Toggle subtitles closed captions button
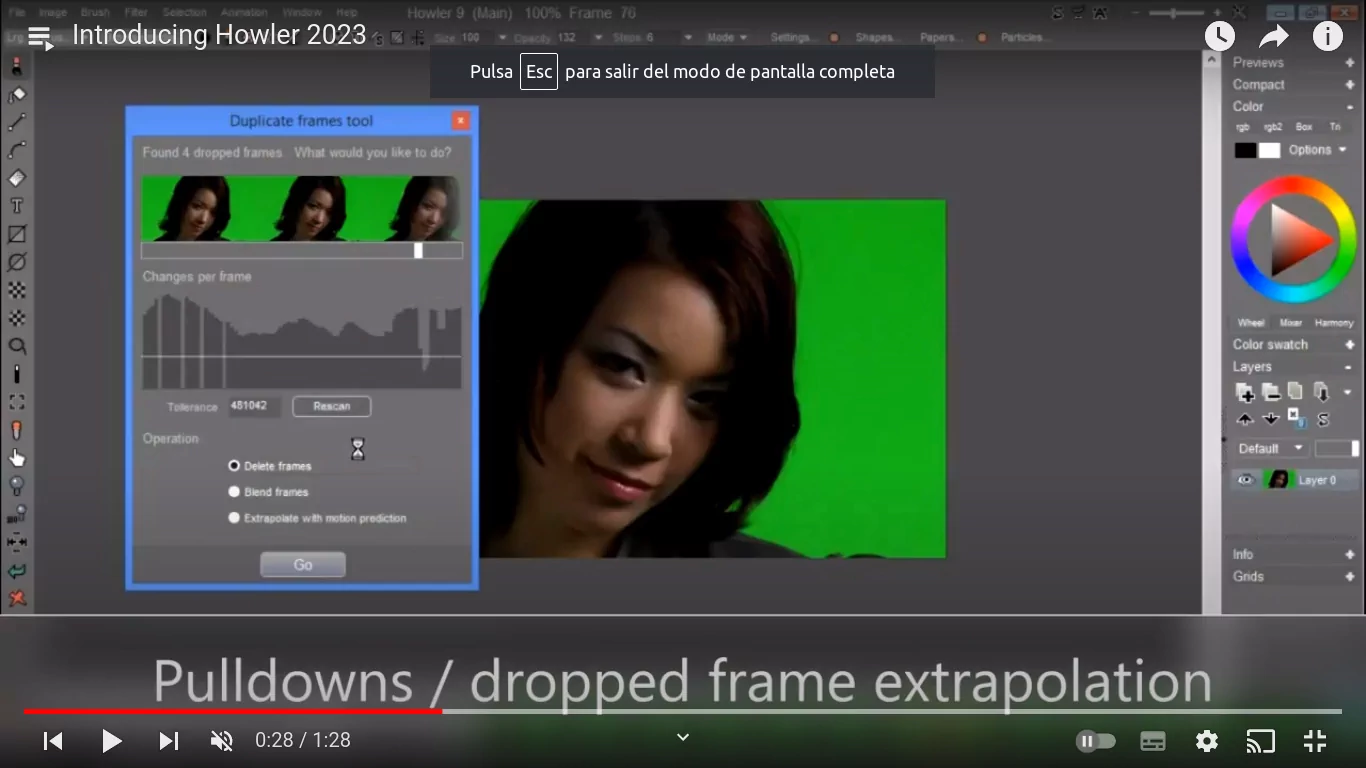The width and height of the screenshot is (1366, 768). click(1152, 741)
